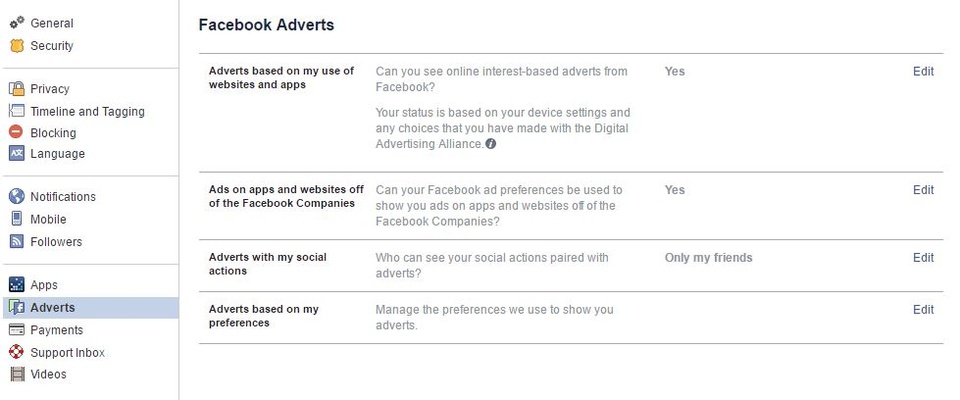This screenshot has height=400, width=960.
Task: Click the red Blocking icon
Action: tap(16, 132)
